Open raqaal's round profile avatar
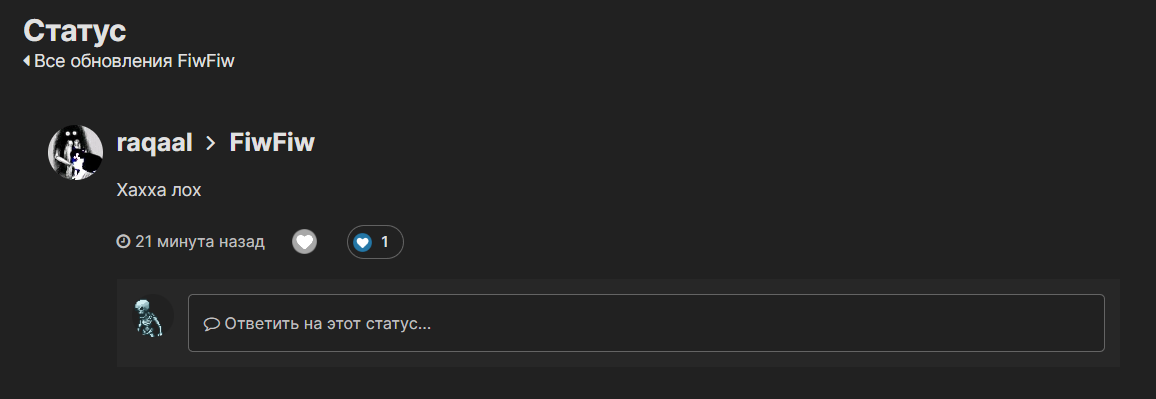 pos(75,153)
